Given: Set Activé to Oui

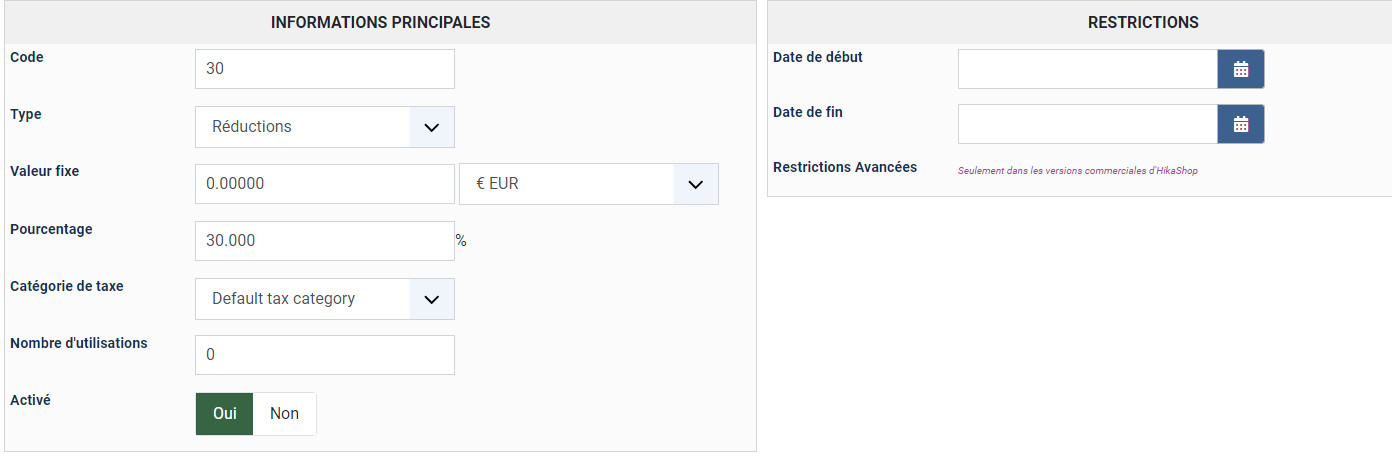Looking at the screenshot, I should click(224, 413).
